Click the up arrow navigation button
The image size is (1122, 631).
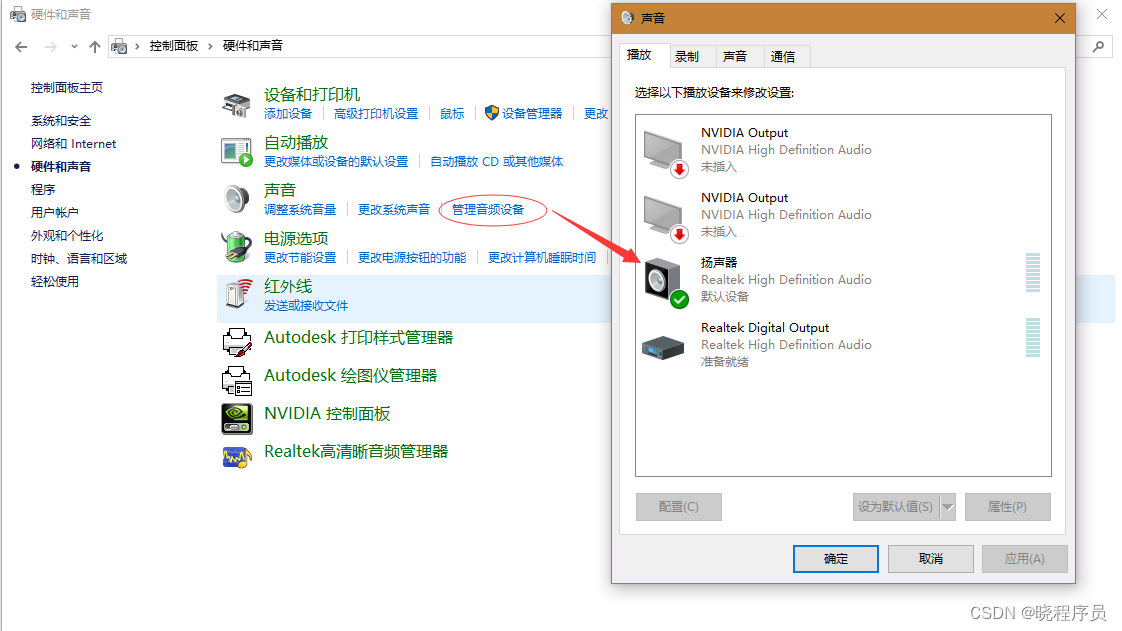(x=94, y=47)
